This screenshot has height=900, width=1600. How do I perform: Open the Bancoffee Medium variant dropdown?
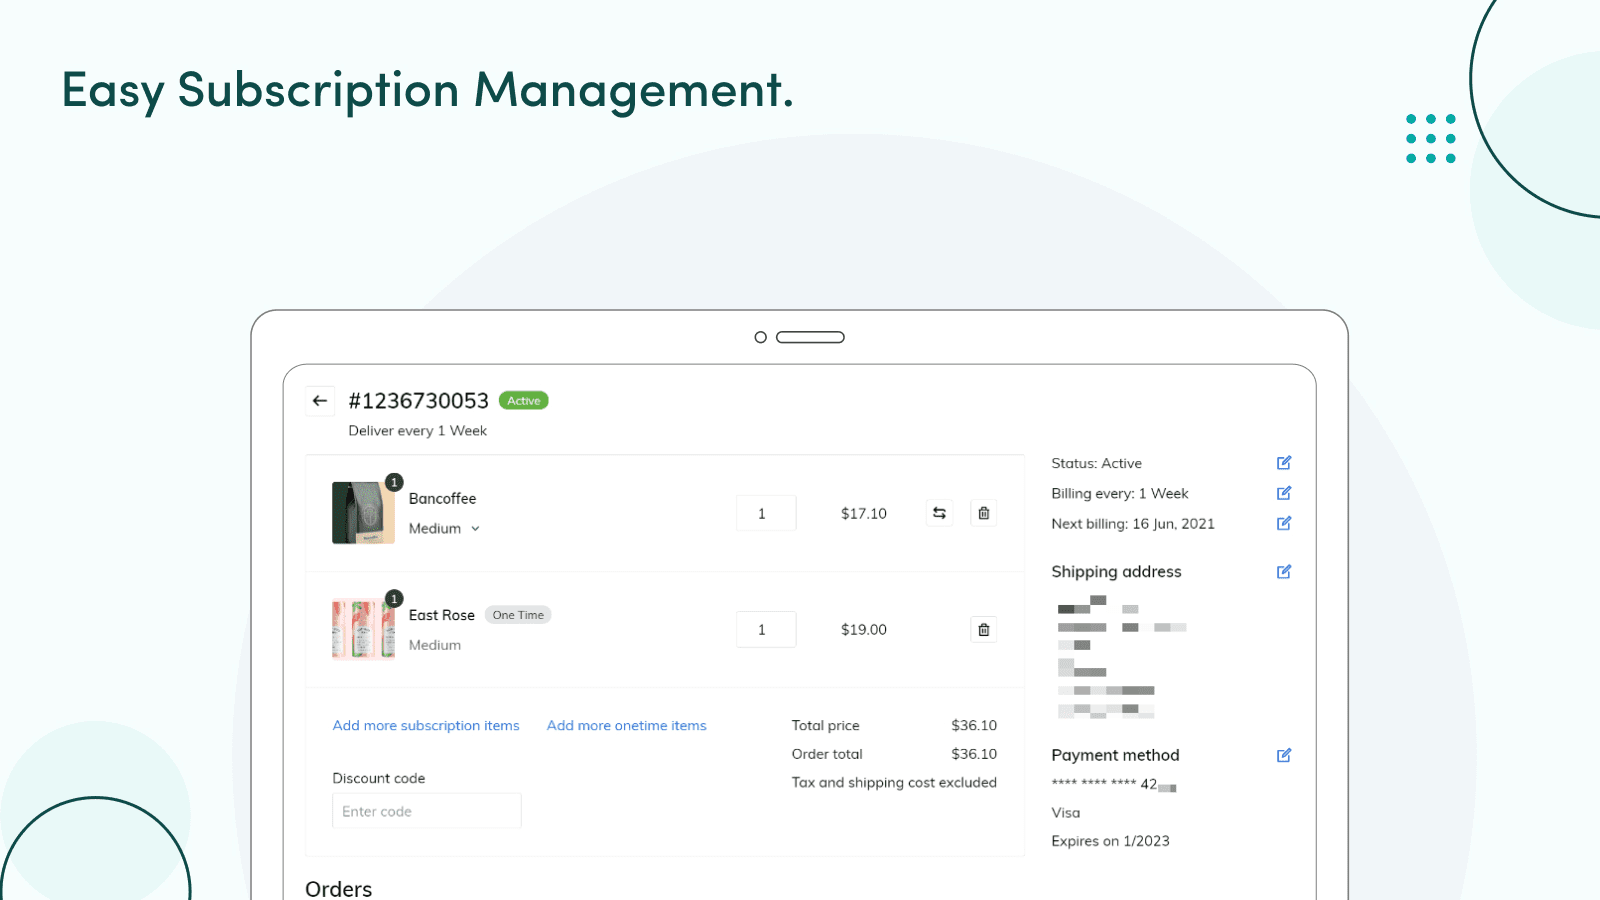coord(444,528)
